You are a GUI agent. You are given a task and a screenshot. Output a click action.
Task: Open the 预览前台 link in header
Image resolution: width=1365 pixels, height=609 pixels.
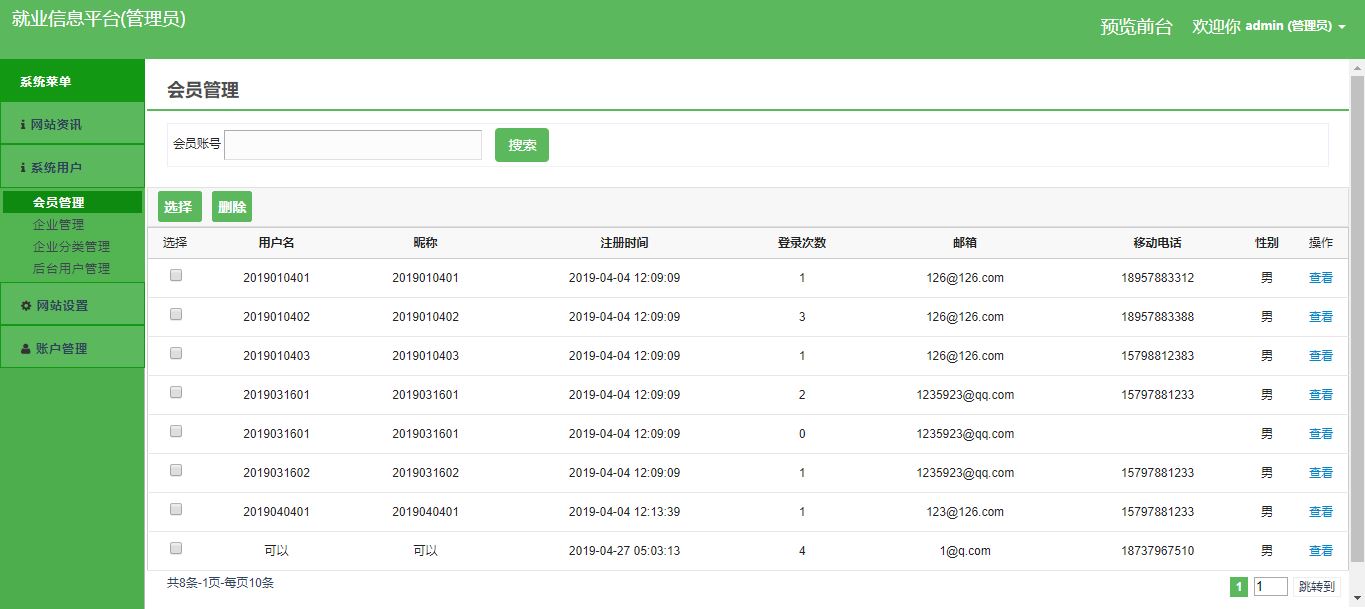click(x=1136, y=27)
